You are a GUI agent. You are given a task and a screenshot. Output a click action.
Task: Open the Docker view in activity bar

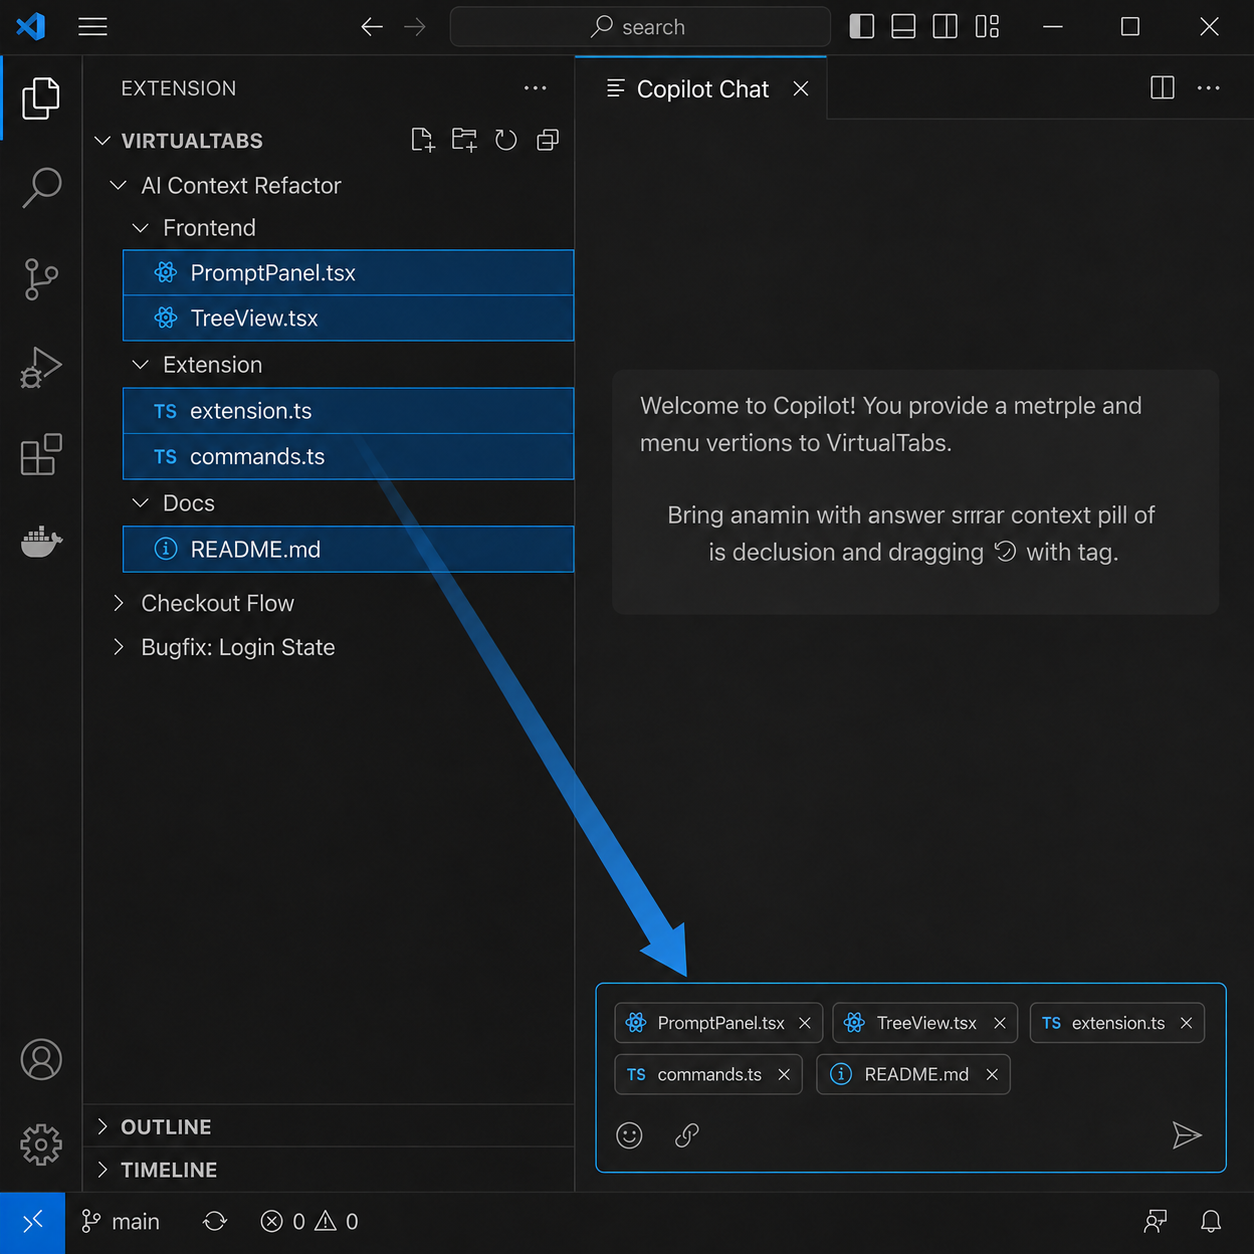click(x=41, y=542)
